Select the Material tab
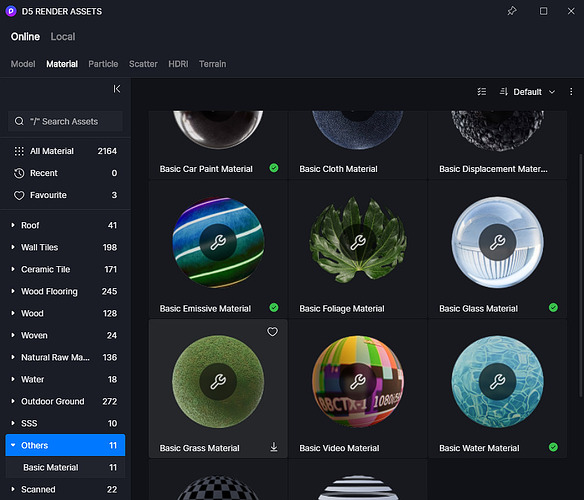584x500 pixels. pyautogui.click(x=62, y=64)
